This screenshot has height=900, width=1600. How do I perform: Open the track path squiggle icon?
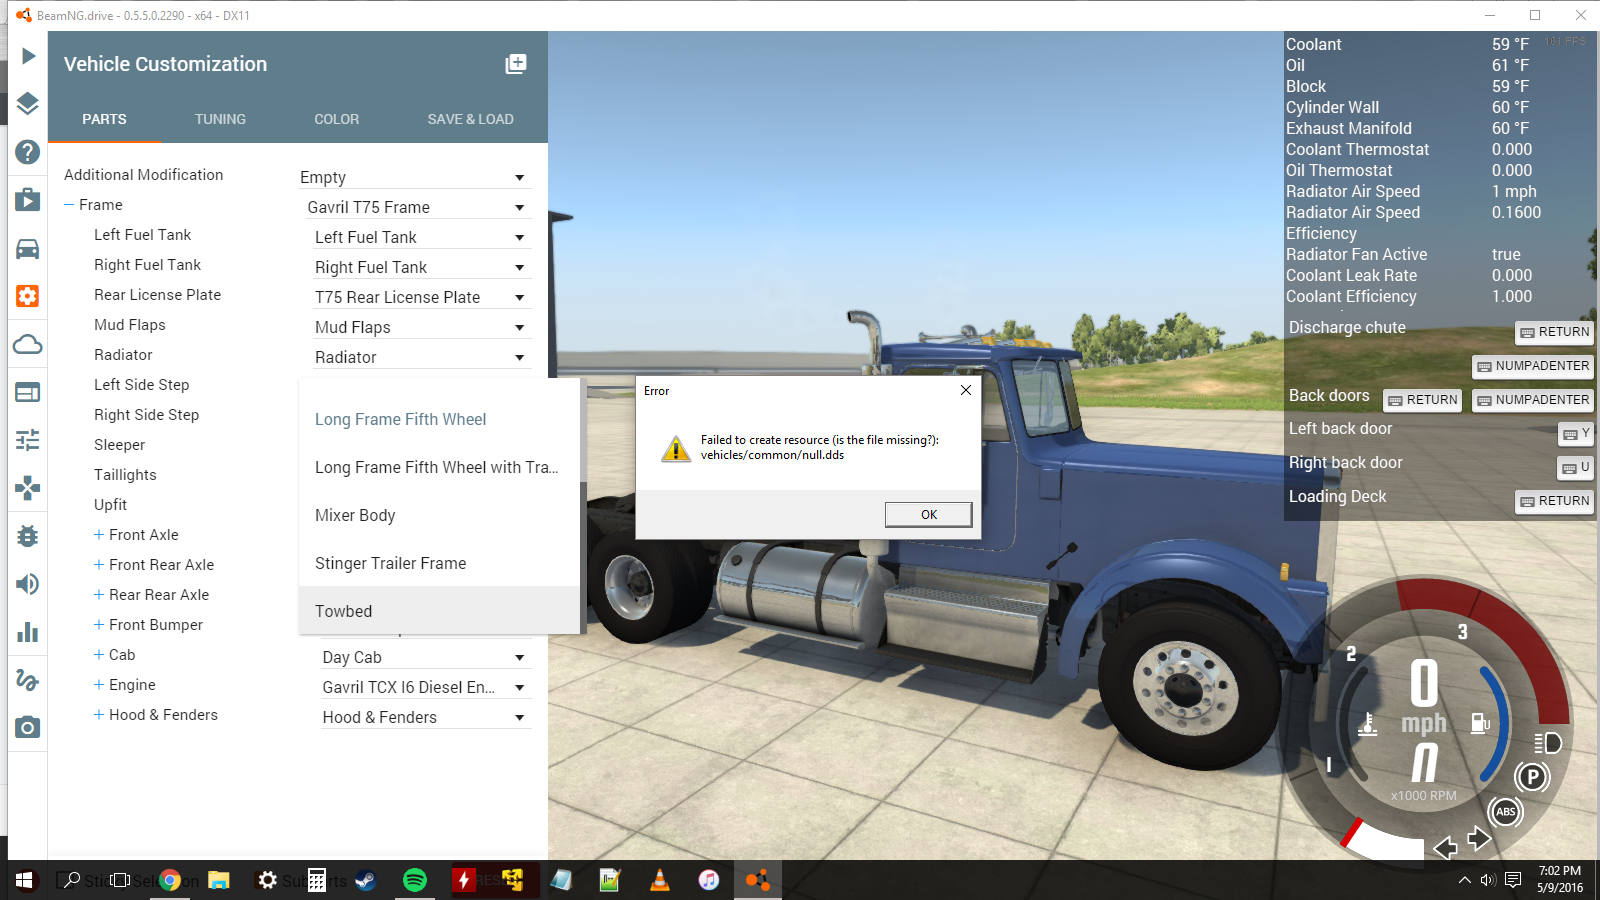point(28,680)
